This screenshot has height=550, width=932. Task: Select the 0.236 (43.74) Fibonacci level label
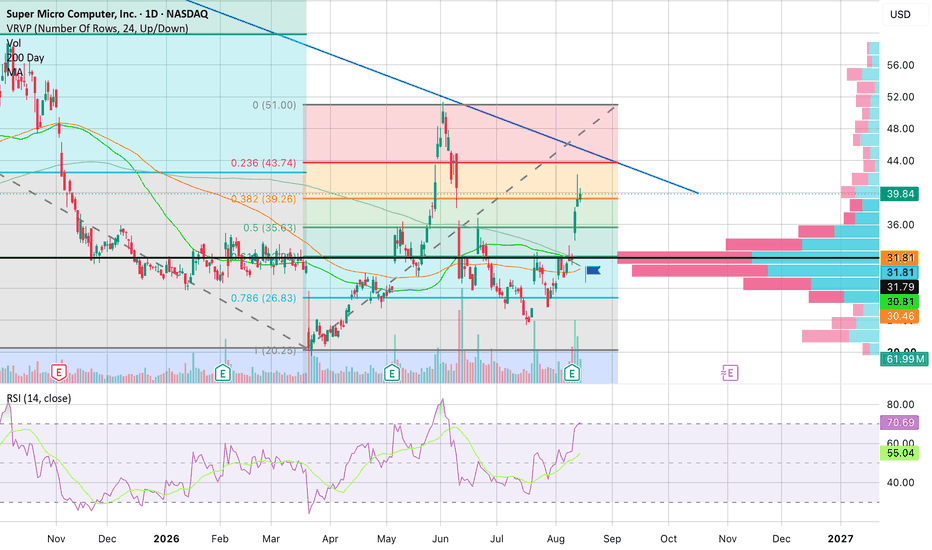pyautogui.click(x=263, y=162)
